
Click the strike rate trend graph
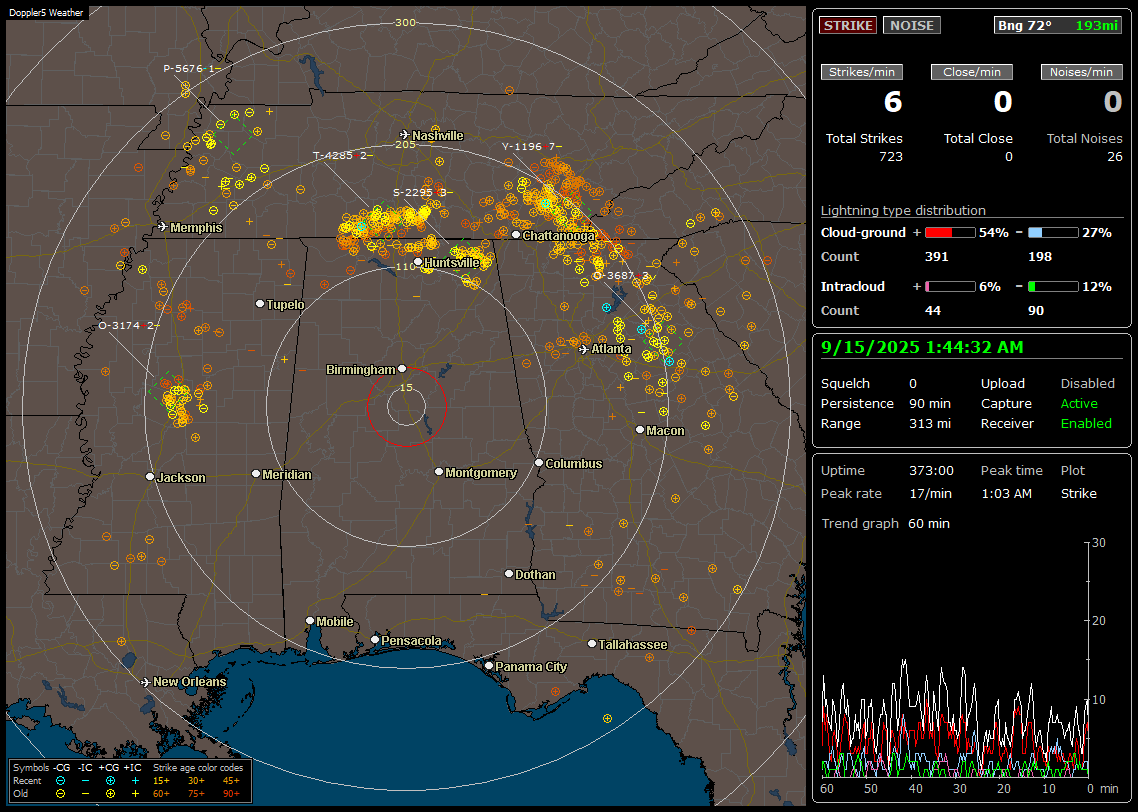pyautogui.click(x=954, y=660)
